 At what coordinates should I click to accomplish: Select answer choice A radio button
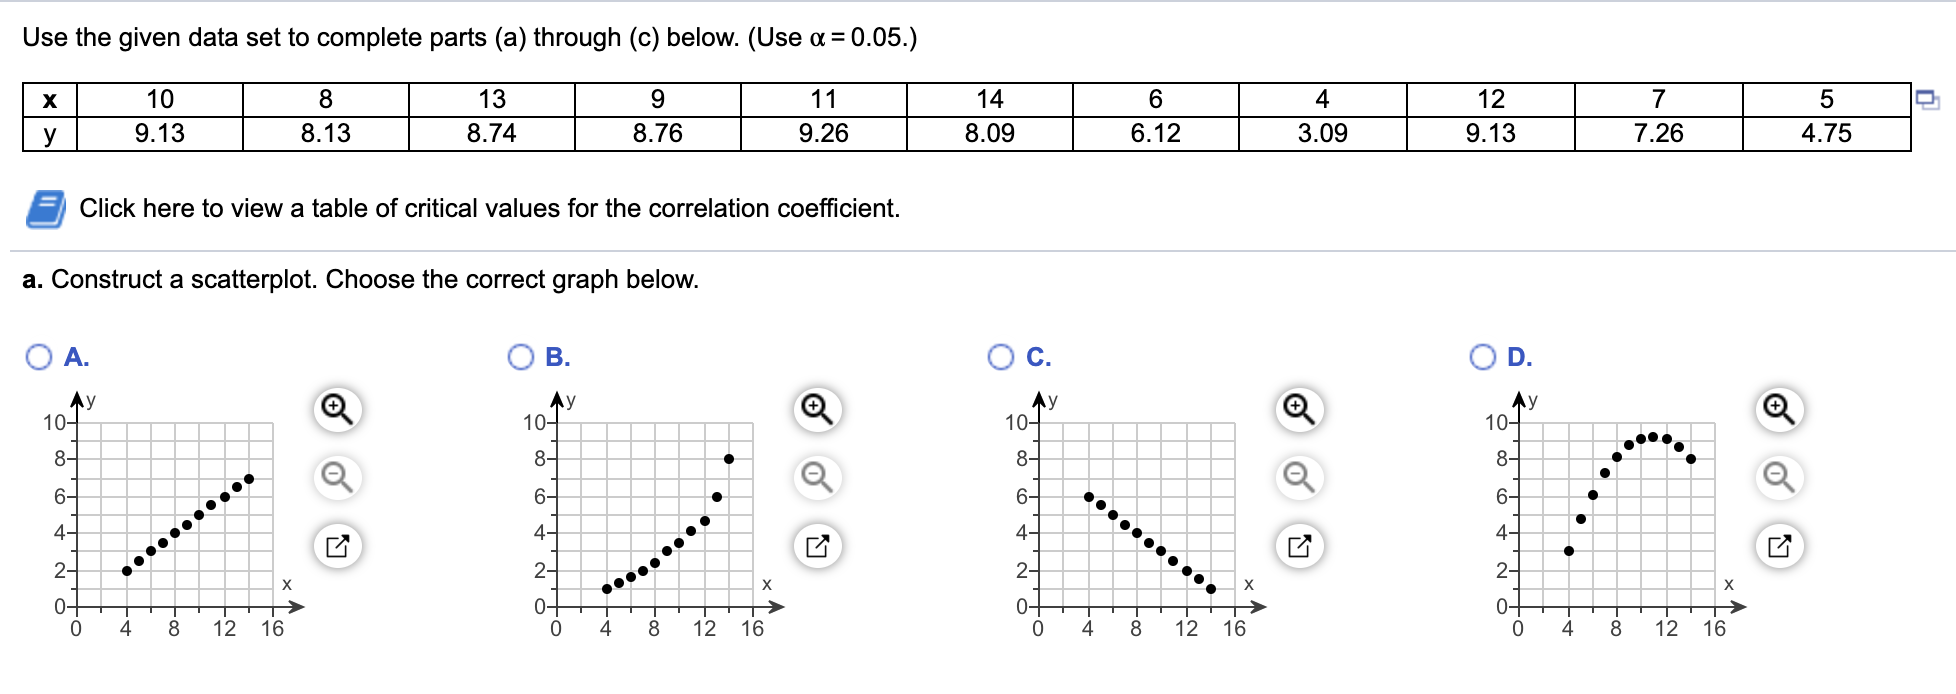[x=37, y=355]
